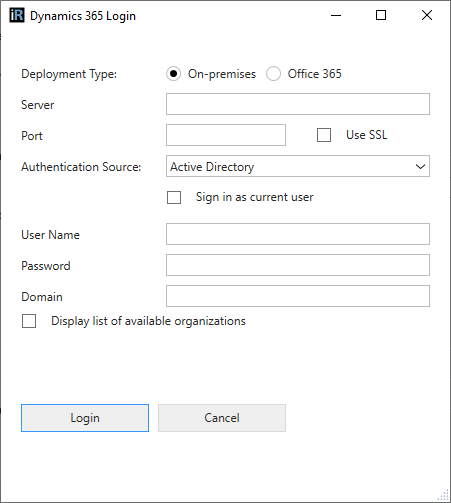Tick Display list of available organizations
Image resolution: width=451 pixels, height=503 pixels.
(29, 321)
